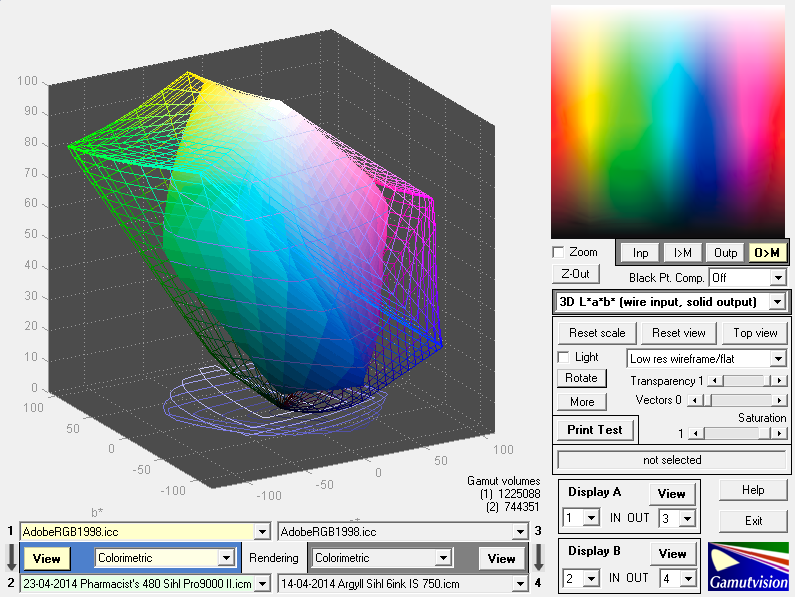795x597 pixels.
Task: Enable the Zoom checkbox
Action: [x=559, y=252]
